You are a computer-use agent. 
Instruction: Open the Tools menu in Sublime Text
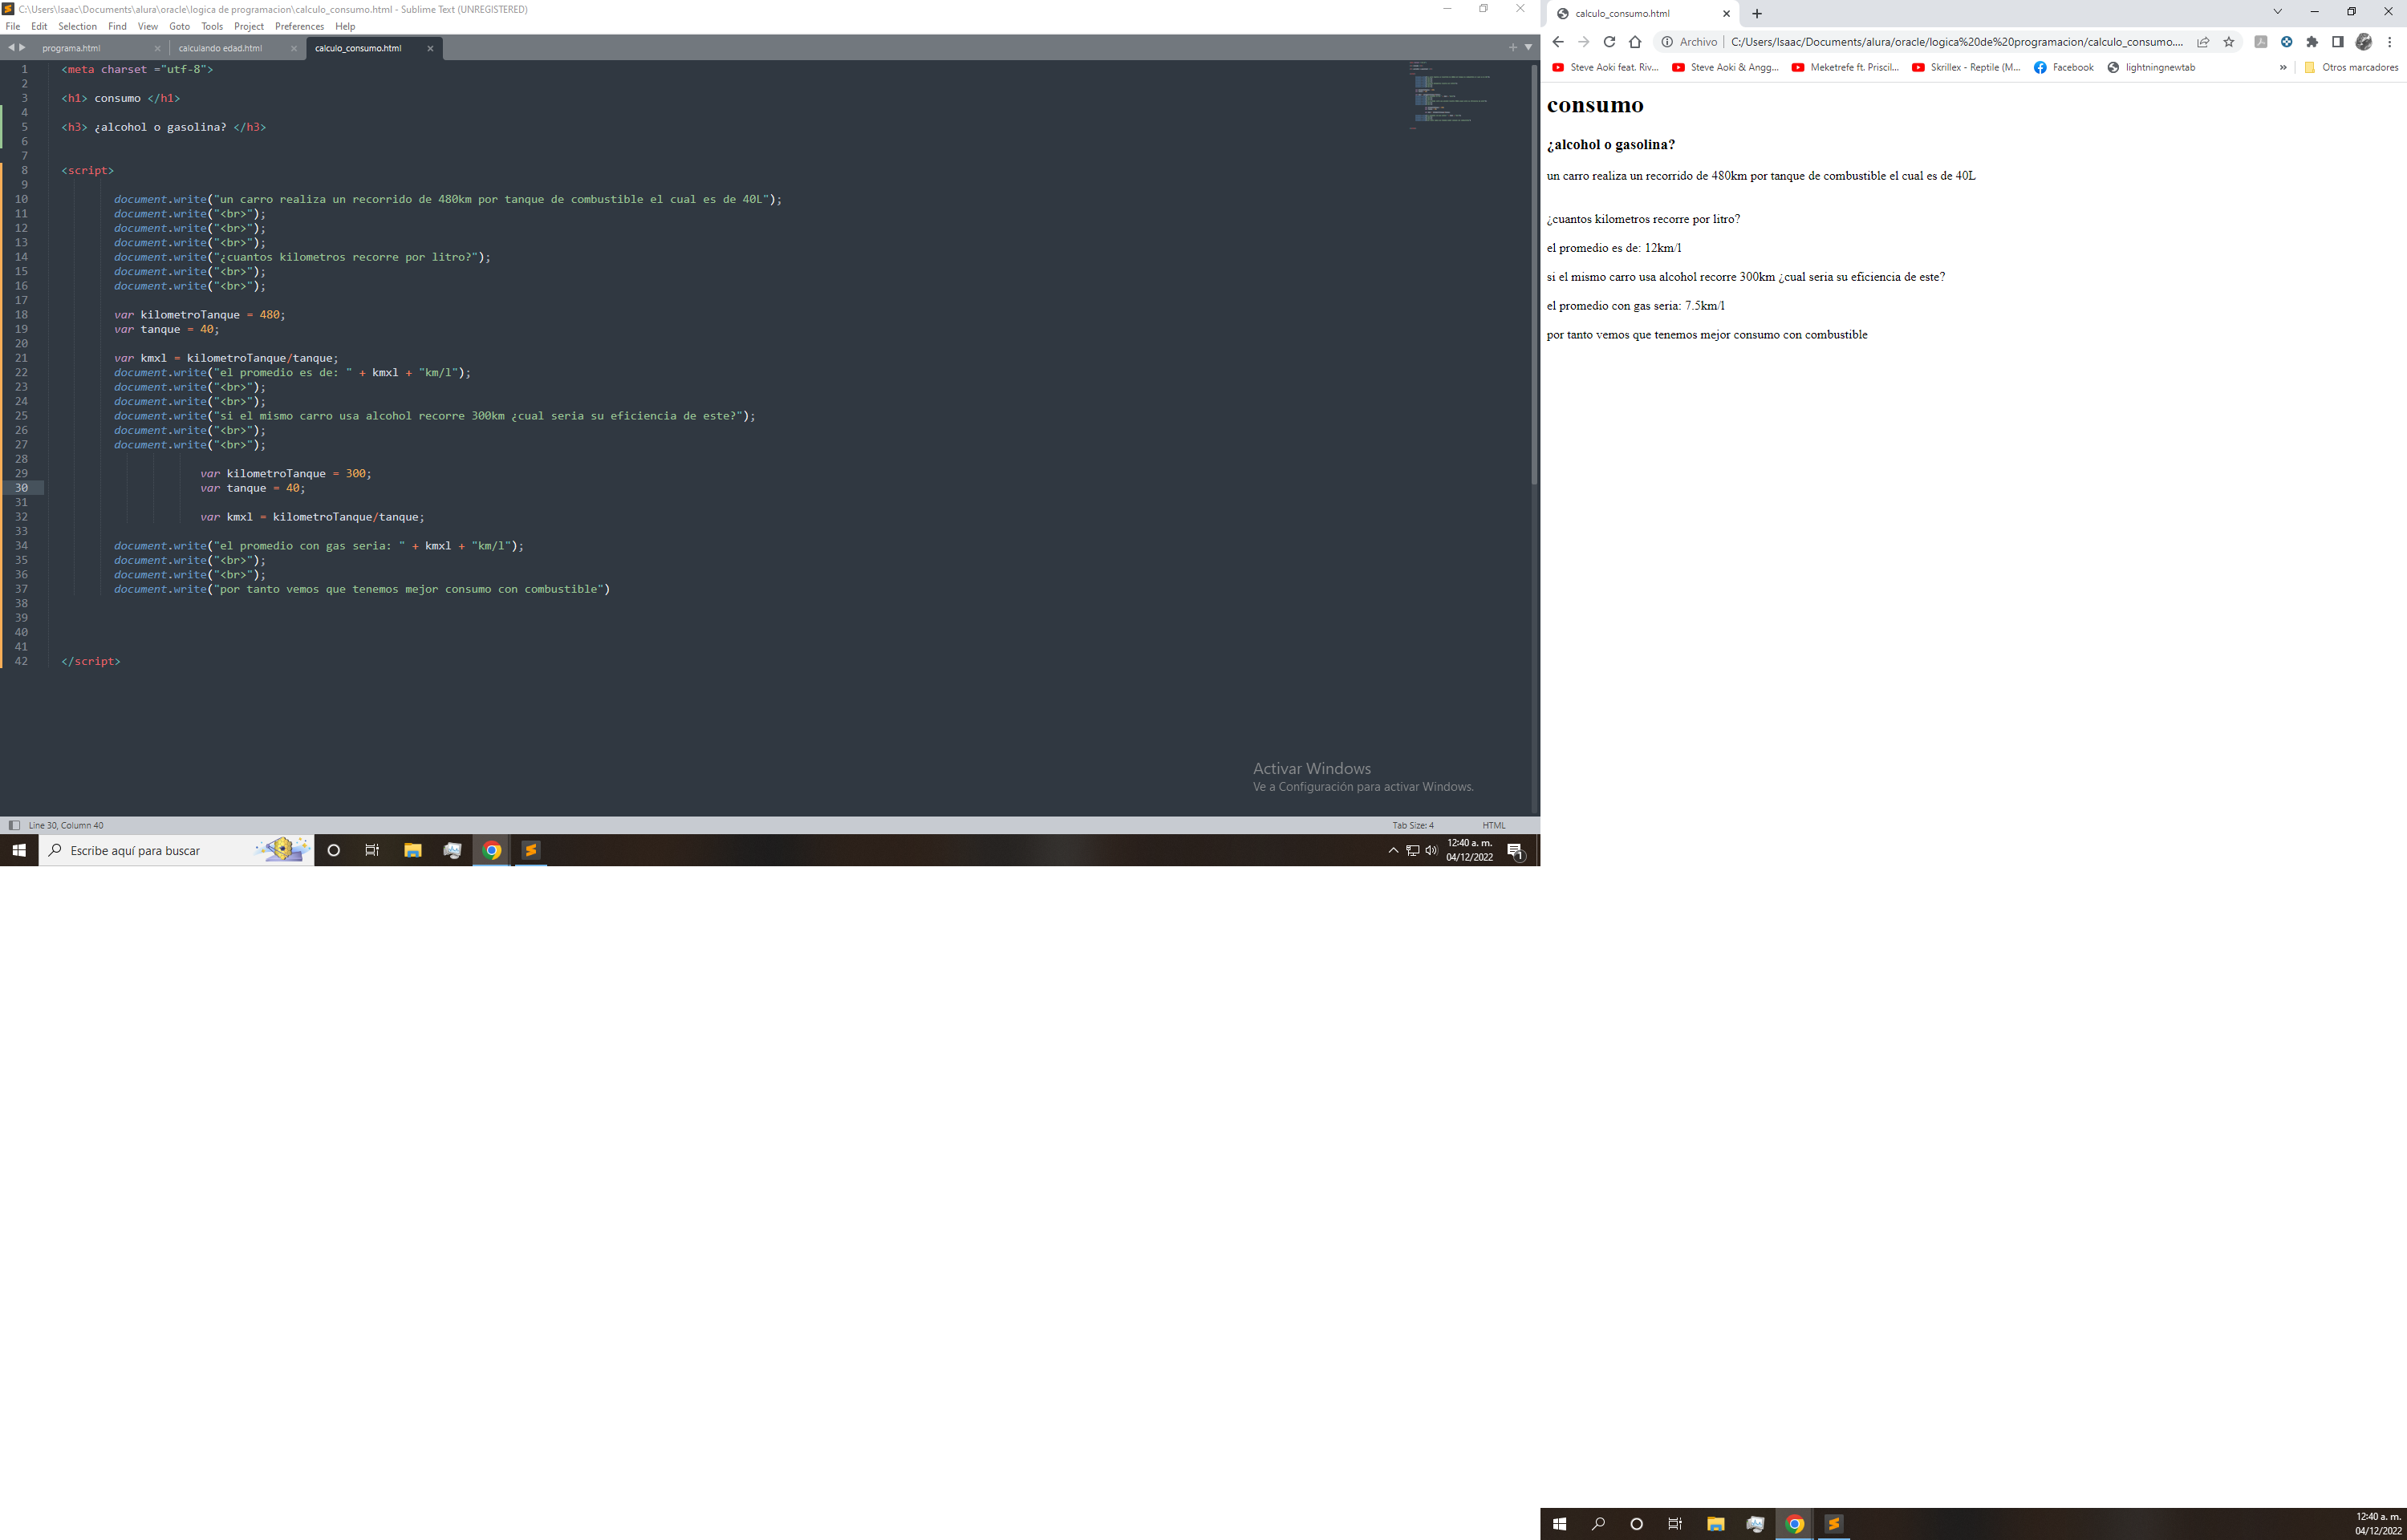tap(212, 27)
